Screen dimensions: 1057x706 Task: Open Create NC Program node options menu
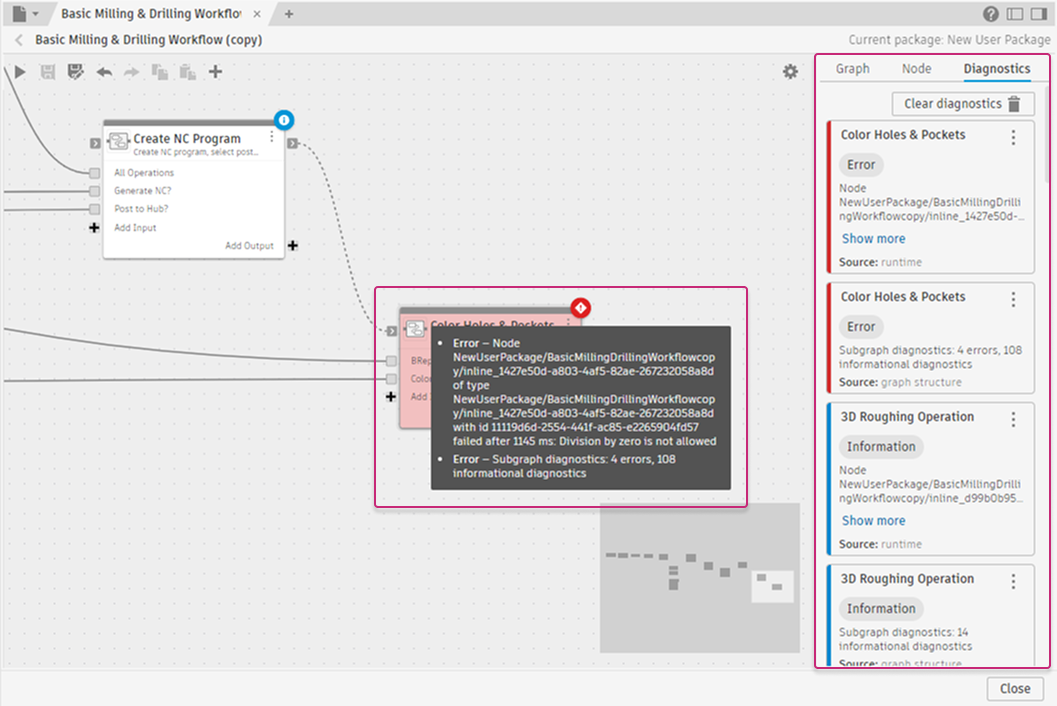pos(272,138)
